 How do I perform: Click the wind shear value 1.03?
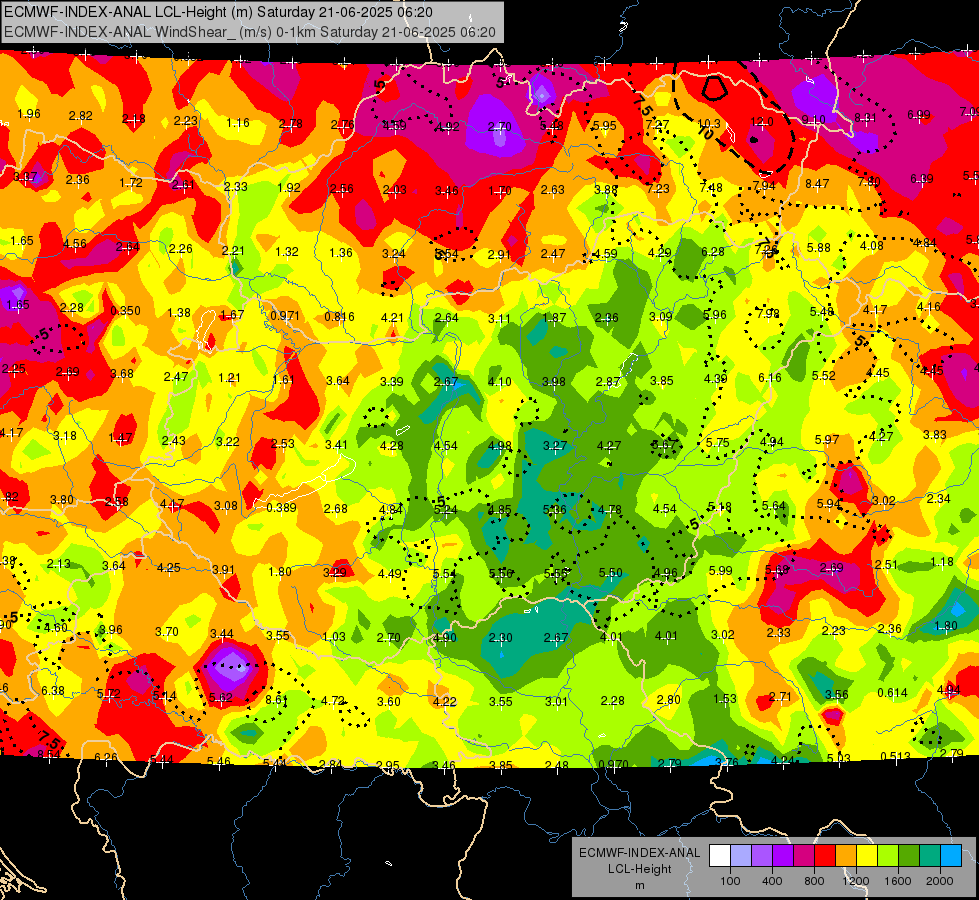pos(334,636)
